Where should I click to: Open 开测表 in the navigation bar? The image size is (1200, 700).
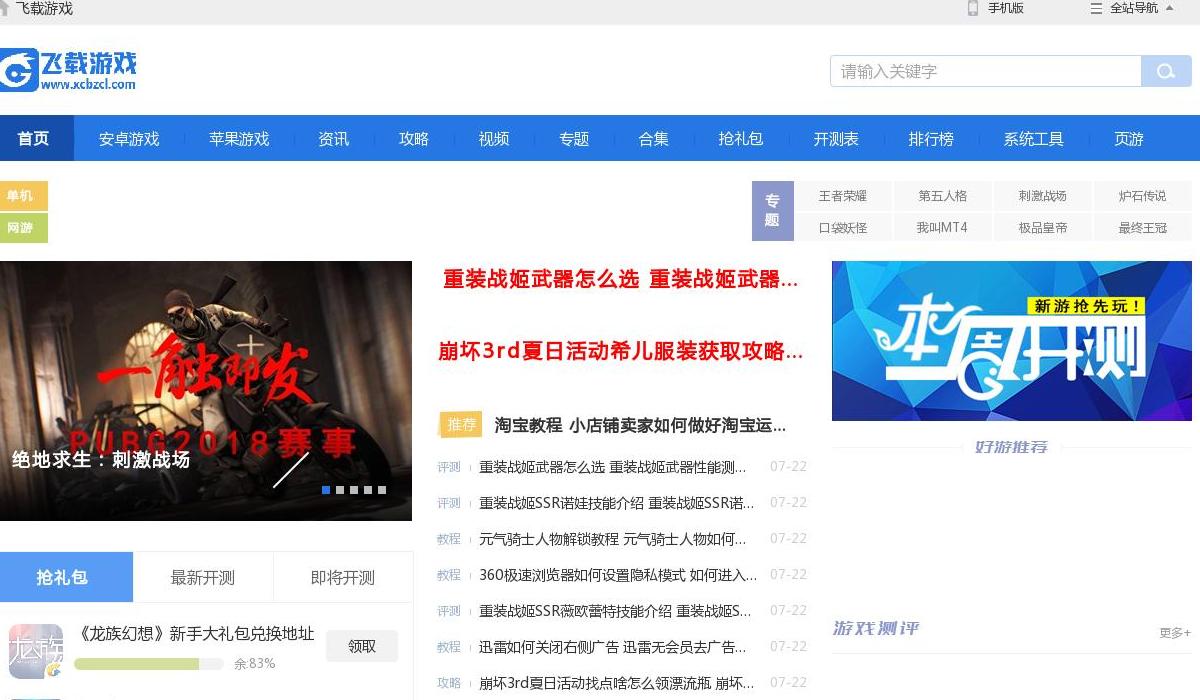835,139
